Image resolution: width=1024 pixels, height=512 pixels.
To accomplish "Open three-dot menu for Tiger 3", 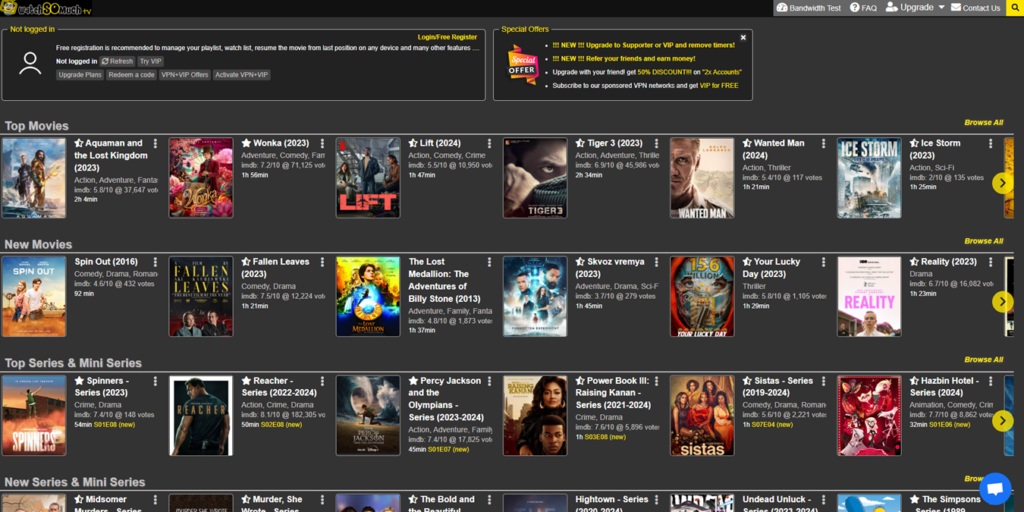I will pyautogui.click(x=656, y=144).
